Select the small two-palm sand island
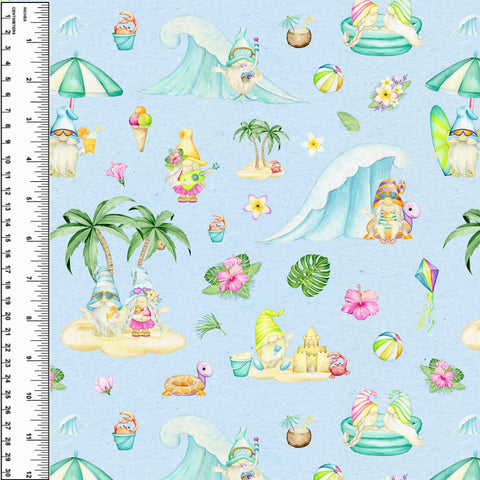 click(261, 149)
